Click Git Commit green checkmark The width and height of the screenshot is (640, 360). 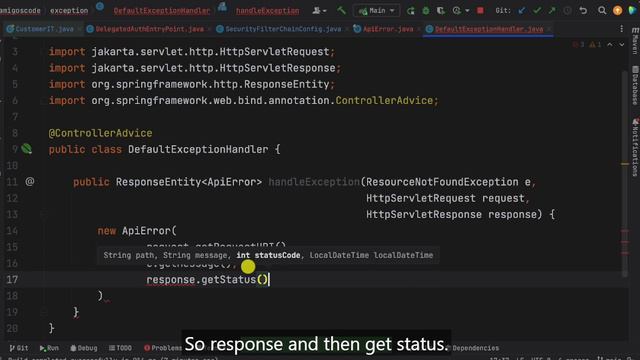[x=537, y=11]
